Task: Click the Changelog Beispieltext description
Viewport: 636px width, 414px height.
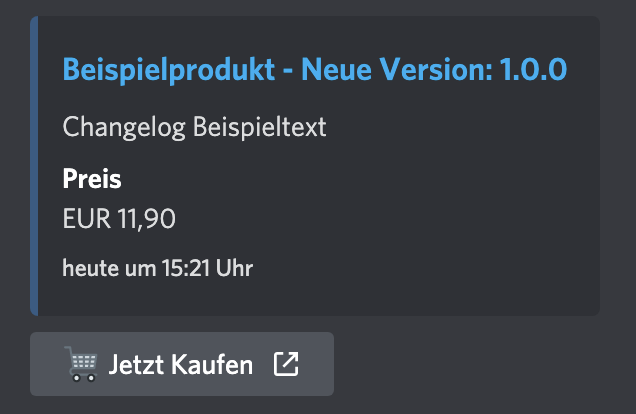Action: pos(194,127)
